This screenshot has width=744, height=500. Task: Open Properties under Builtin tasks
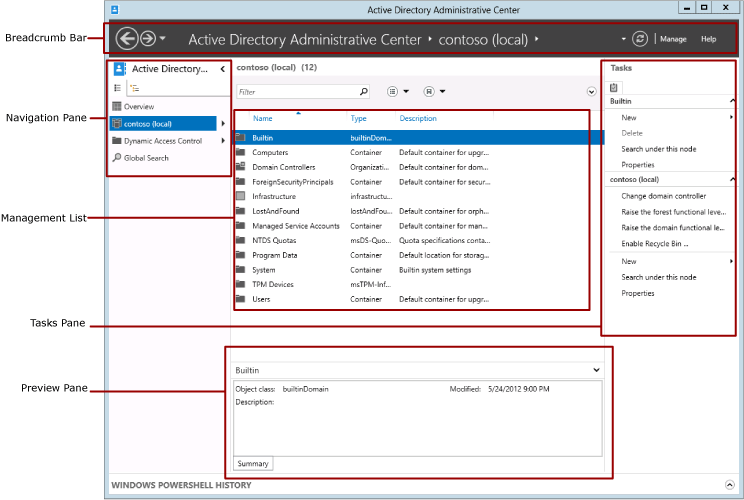click(x=638, y=165)
